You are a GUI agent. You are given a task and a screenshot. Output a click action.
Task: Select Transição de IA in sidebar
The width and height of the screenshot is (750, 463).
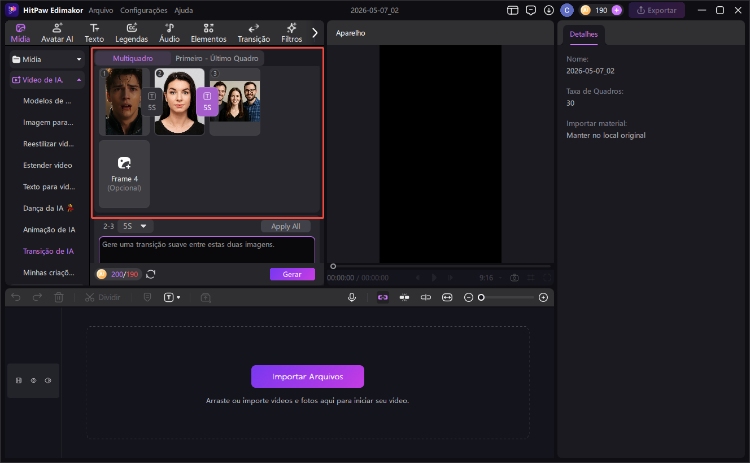(x=48, y=251)
